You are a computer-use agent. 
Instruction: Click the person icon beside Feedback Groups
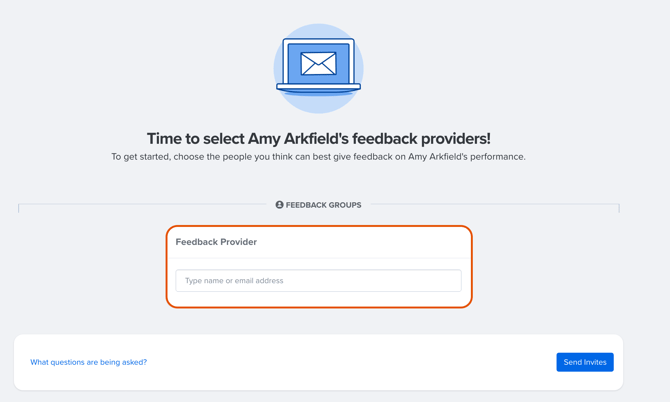point(280,205)
